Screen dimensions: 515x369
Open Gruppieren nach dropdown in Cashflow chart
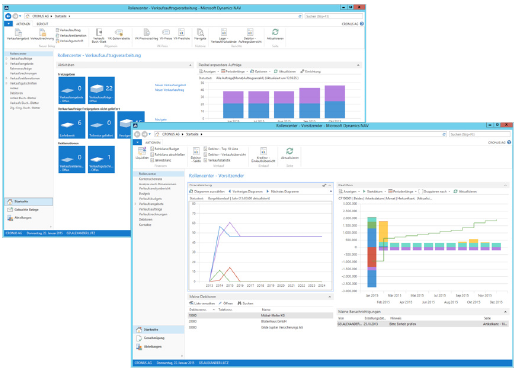(x=434, y=191)
